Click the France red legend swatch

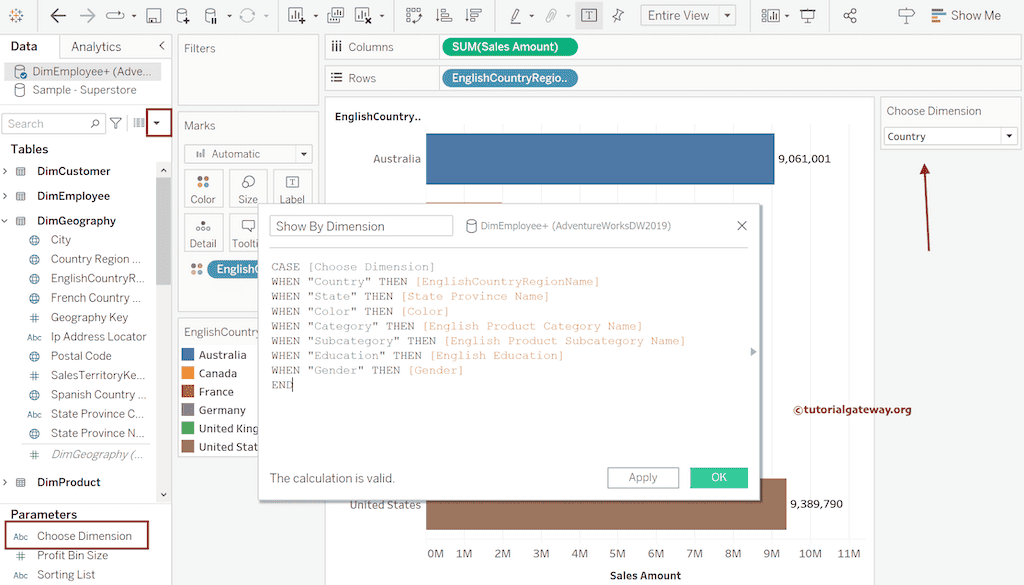coord(188,391)
